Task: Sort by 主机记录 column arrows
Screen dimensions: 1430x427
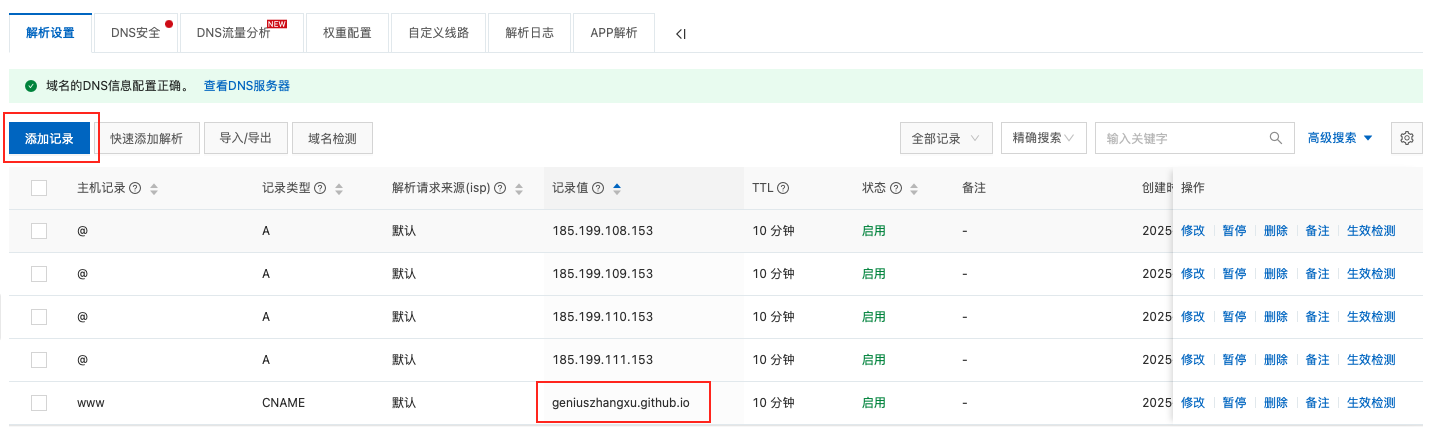Action: [154, 189]
